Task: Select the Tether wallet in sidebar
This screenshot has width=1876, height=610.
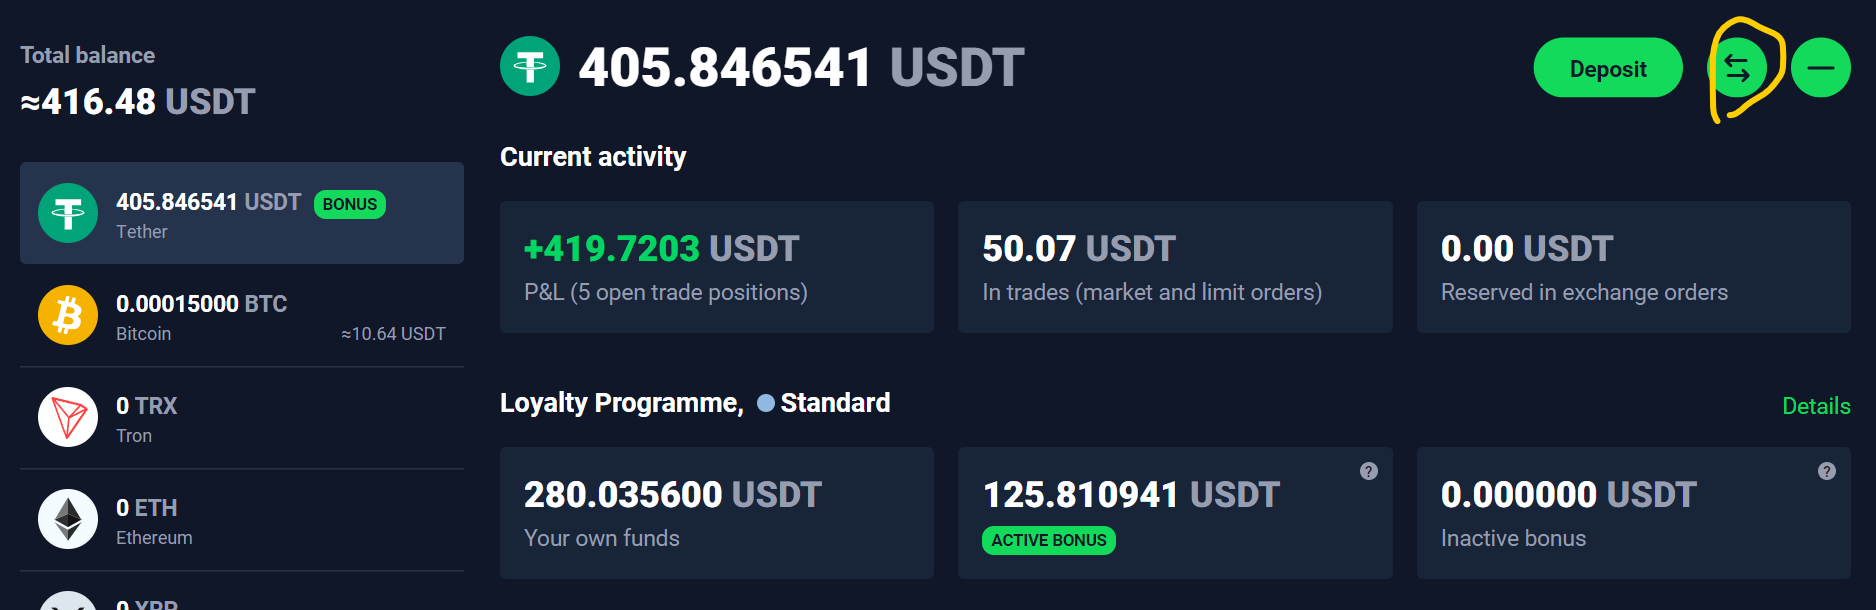Action: [x=241, y=213]
